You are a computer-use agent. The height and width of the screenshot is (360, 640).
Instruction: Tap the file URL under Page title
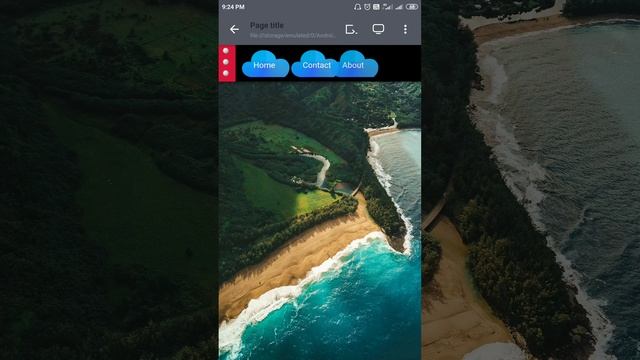point(292,36)
